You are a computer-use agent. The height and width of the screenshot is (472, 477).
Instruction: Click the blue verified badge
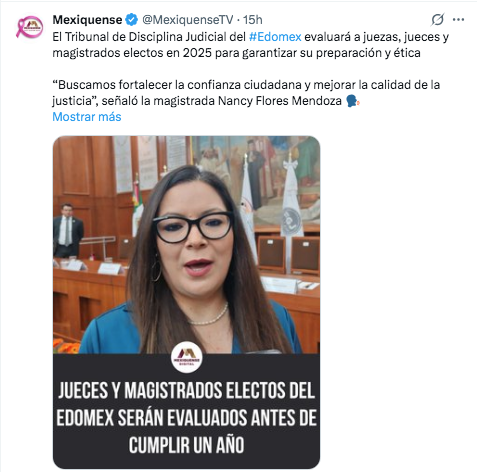click(x=131, y=20)
